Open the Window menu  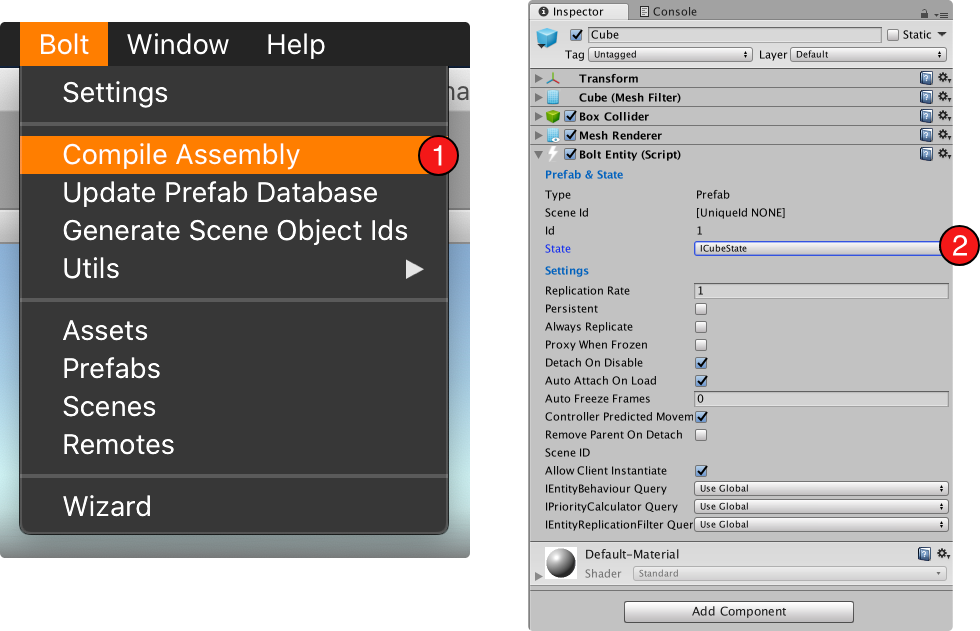tap(178, 44)
